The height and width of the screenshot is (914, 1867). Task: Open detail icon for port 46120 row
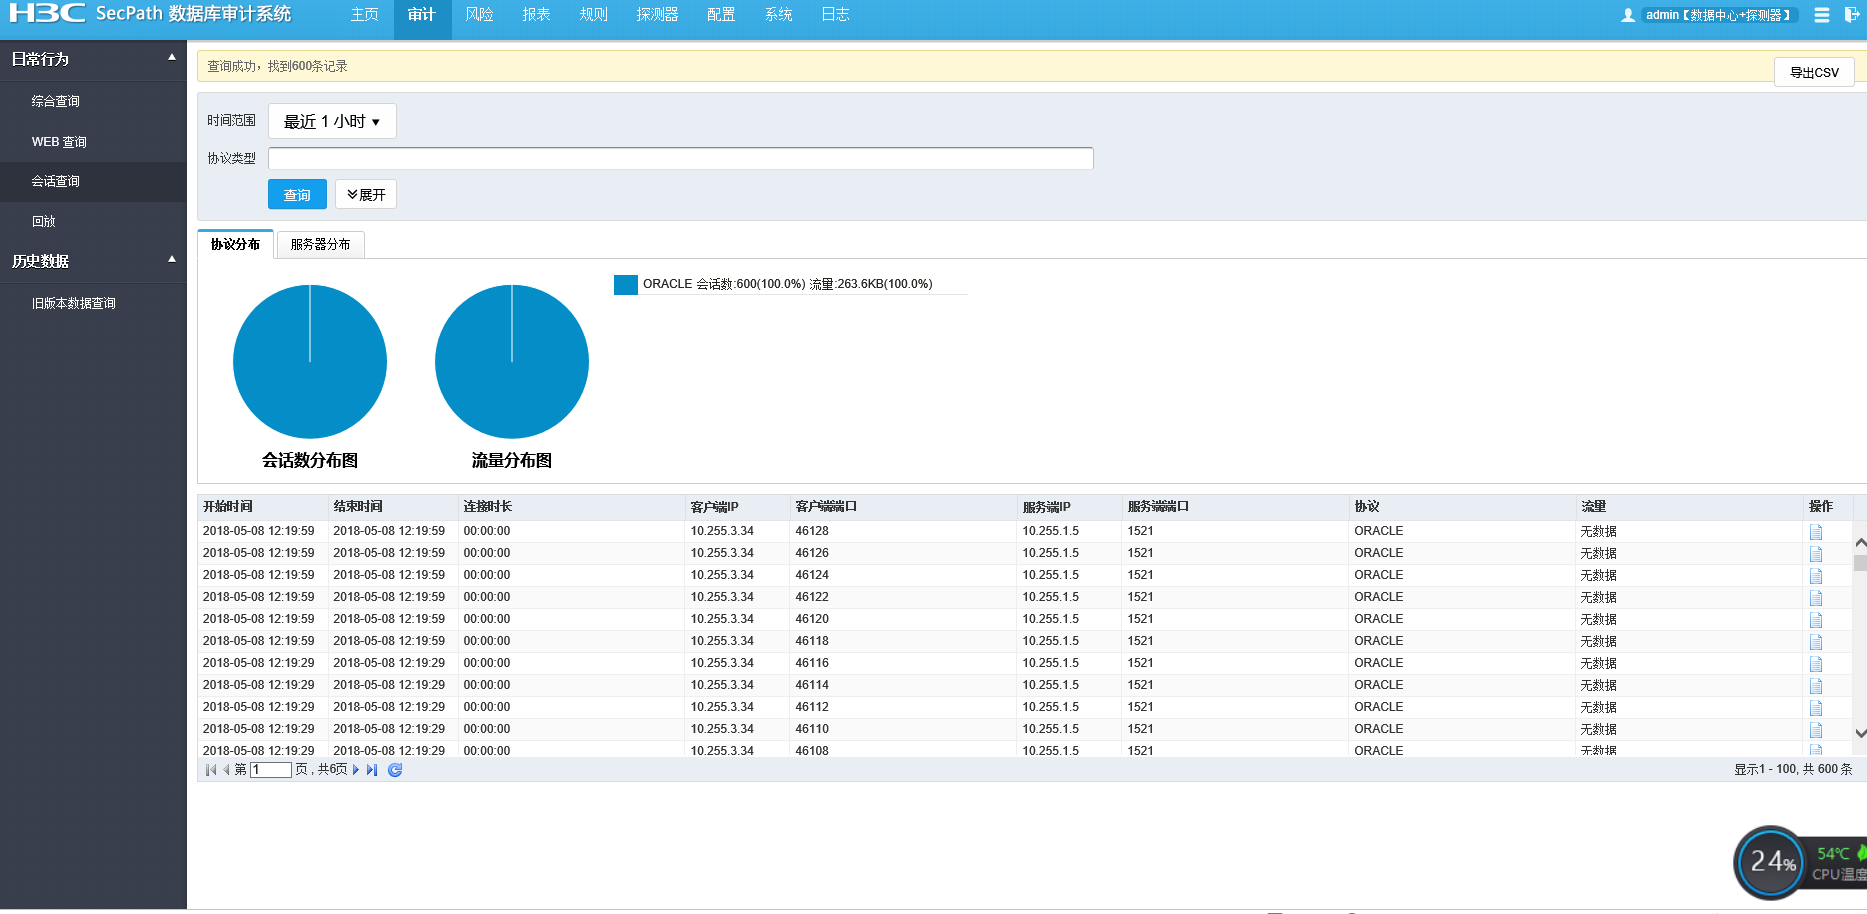pyautogui.click(x=1816, y=620)
